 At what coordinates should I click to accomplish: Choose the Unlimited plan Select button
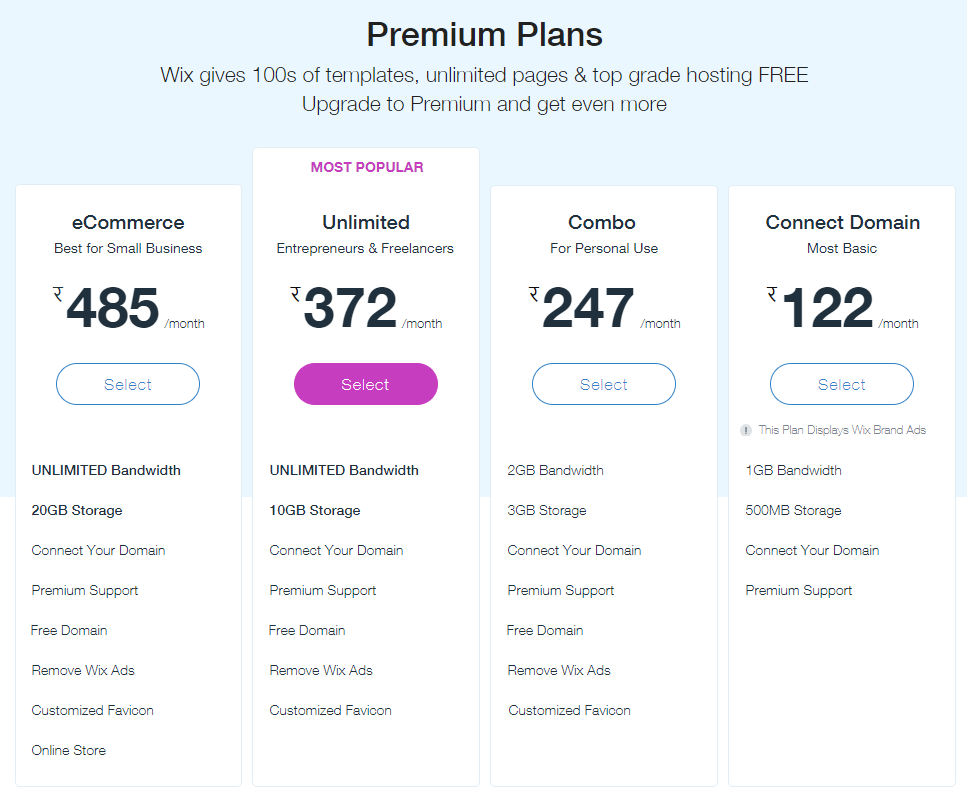[x=366, y=384]
